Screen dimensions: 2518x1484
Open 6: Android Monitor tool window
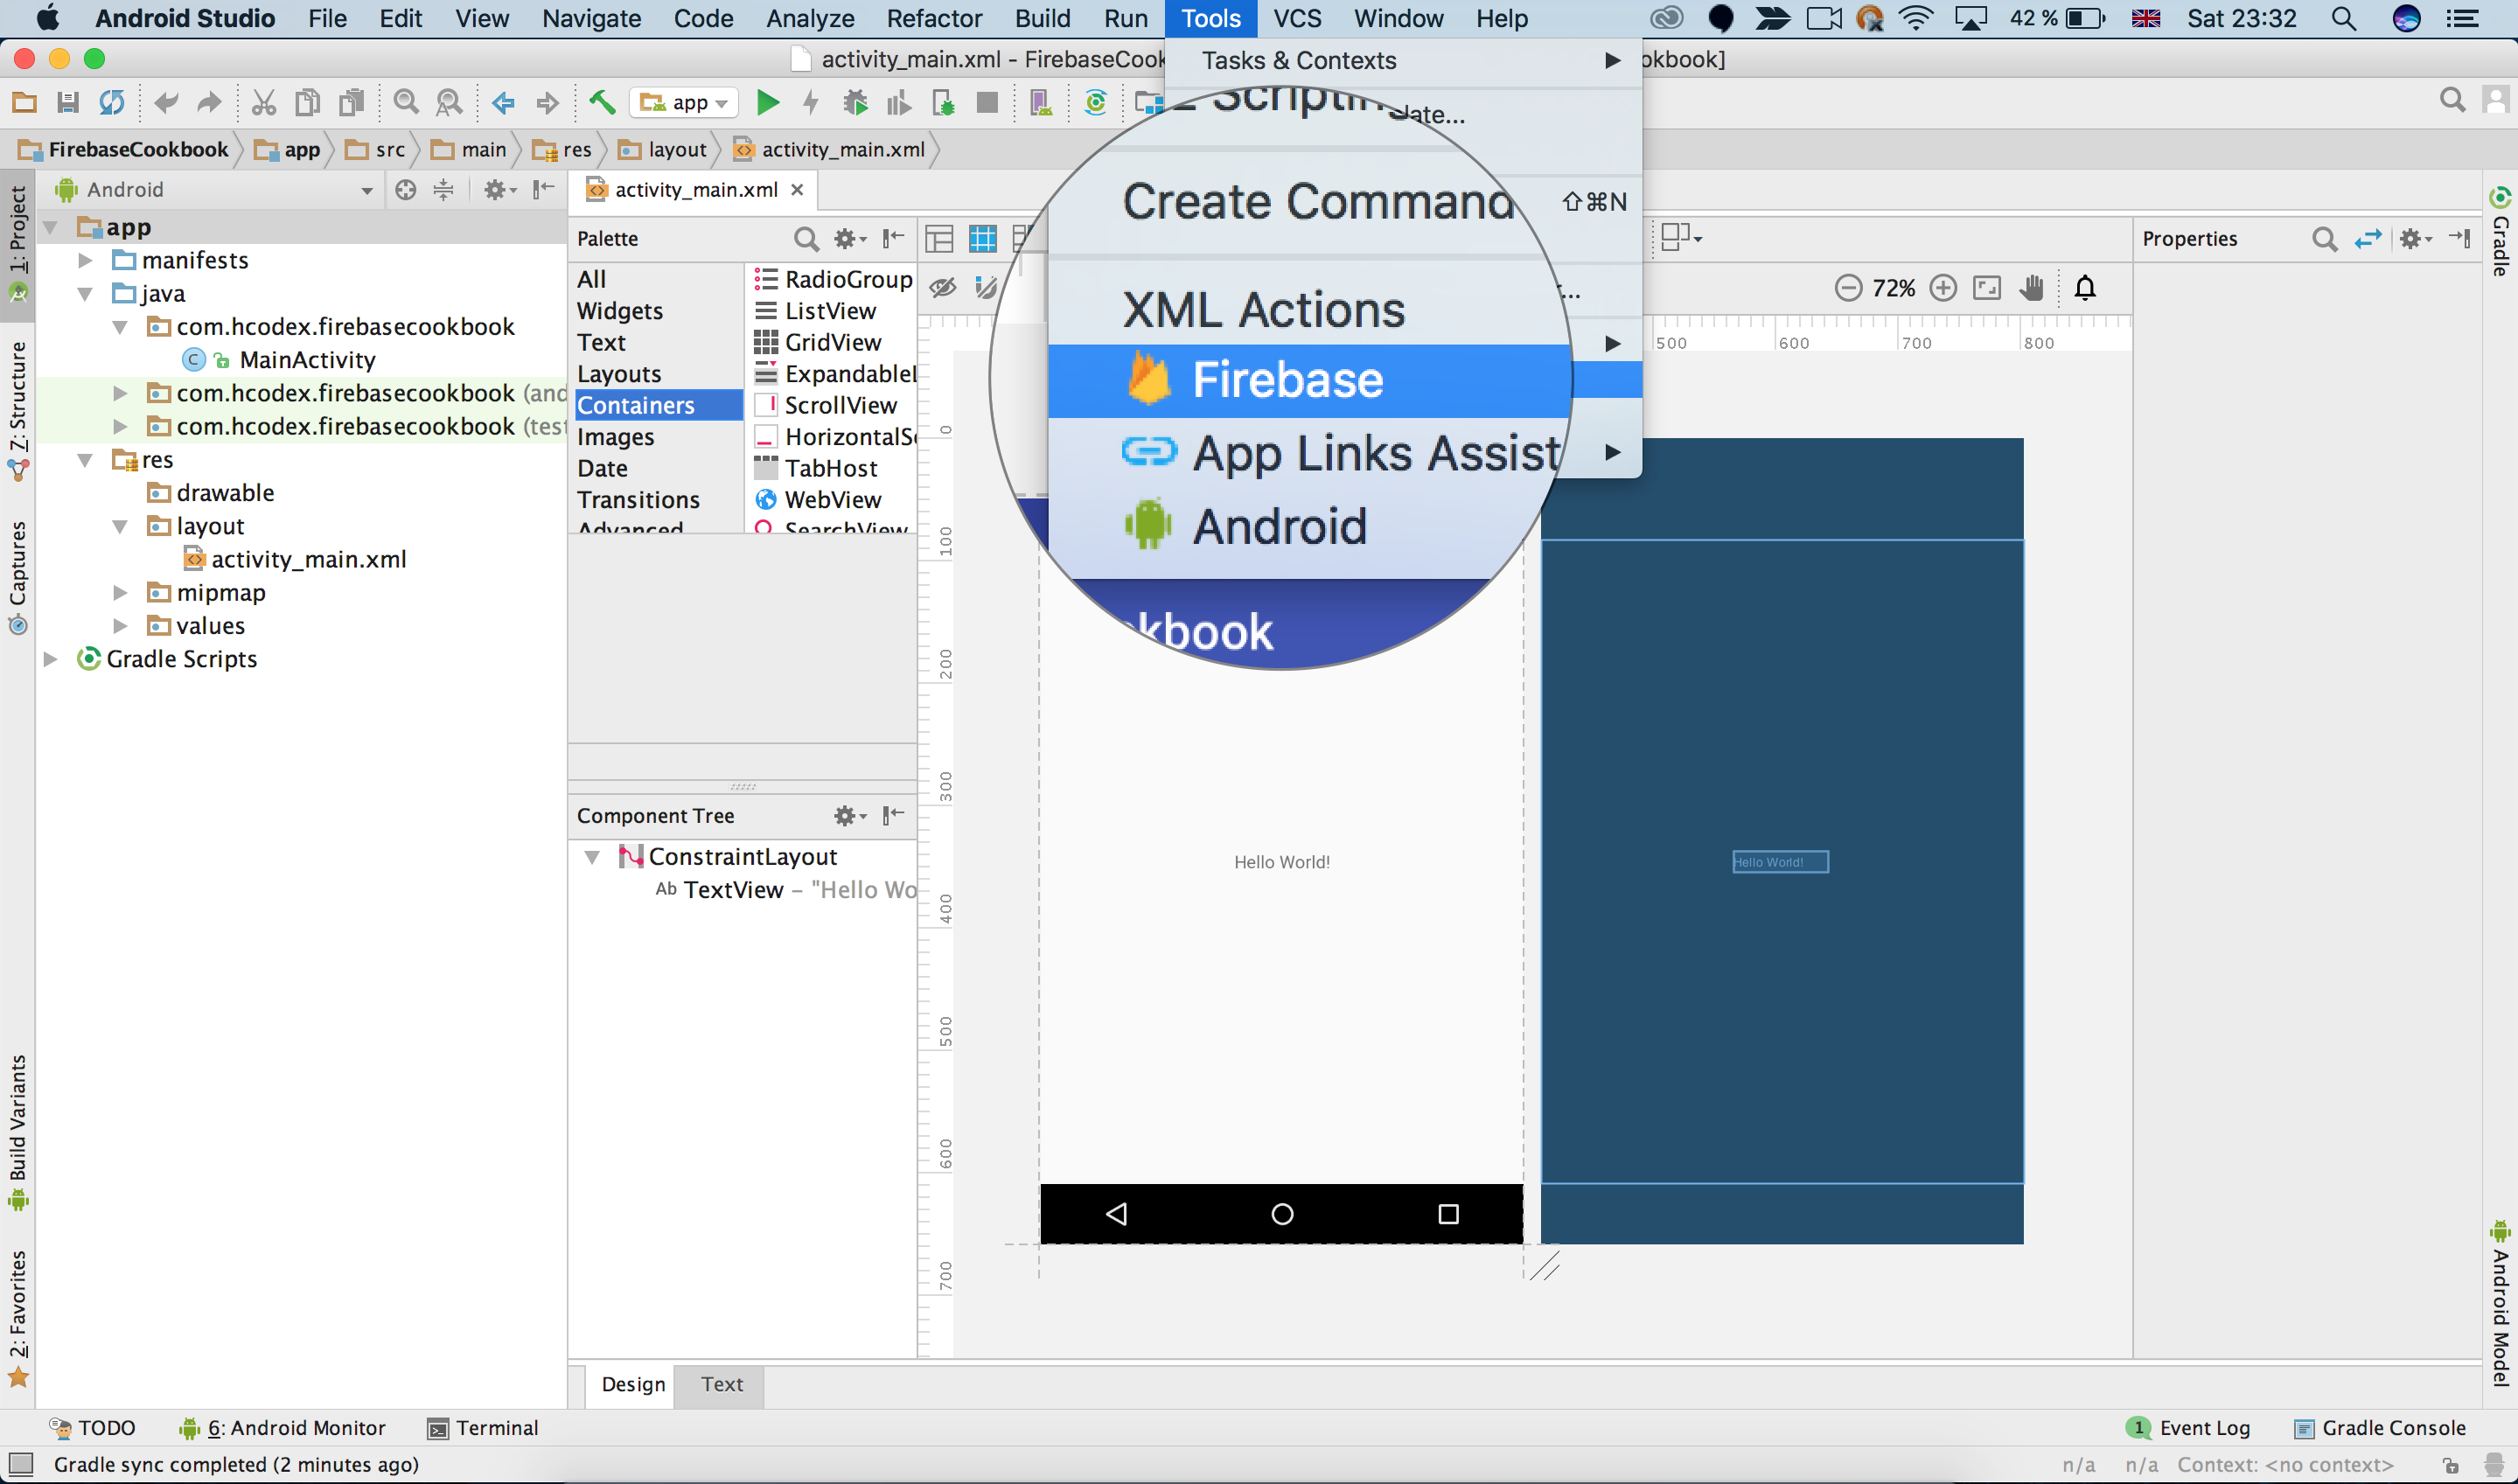[x=283, y=1428]
